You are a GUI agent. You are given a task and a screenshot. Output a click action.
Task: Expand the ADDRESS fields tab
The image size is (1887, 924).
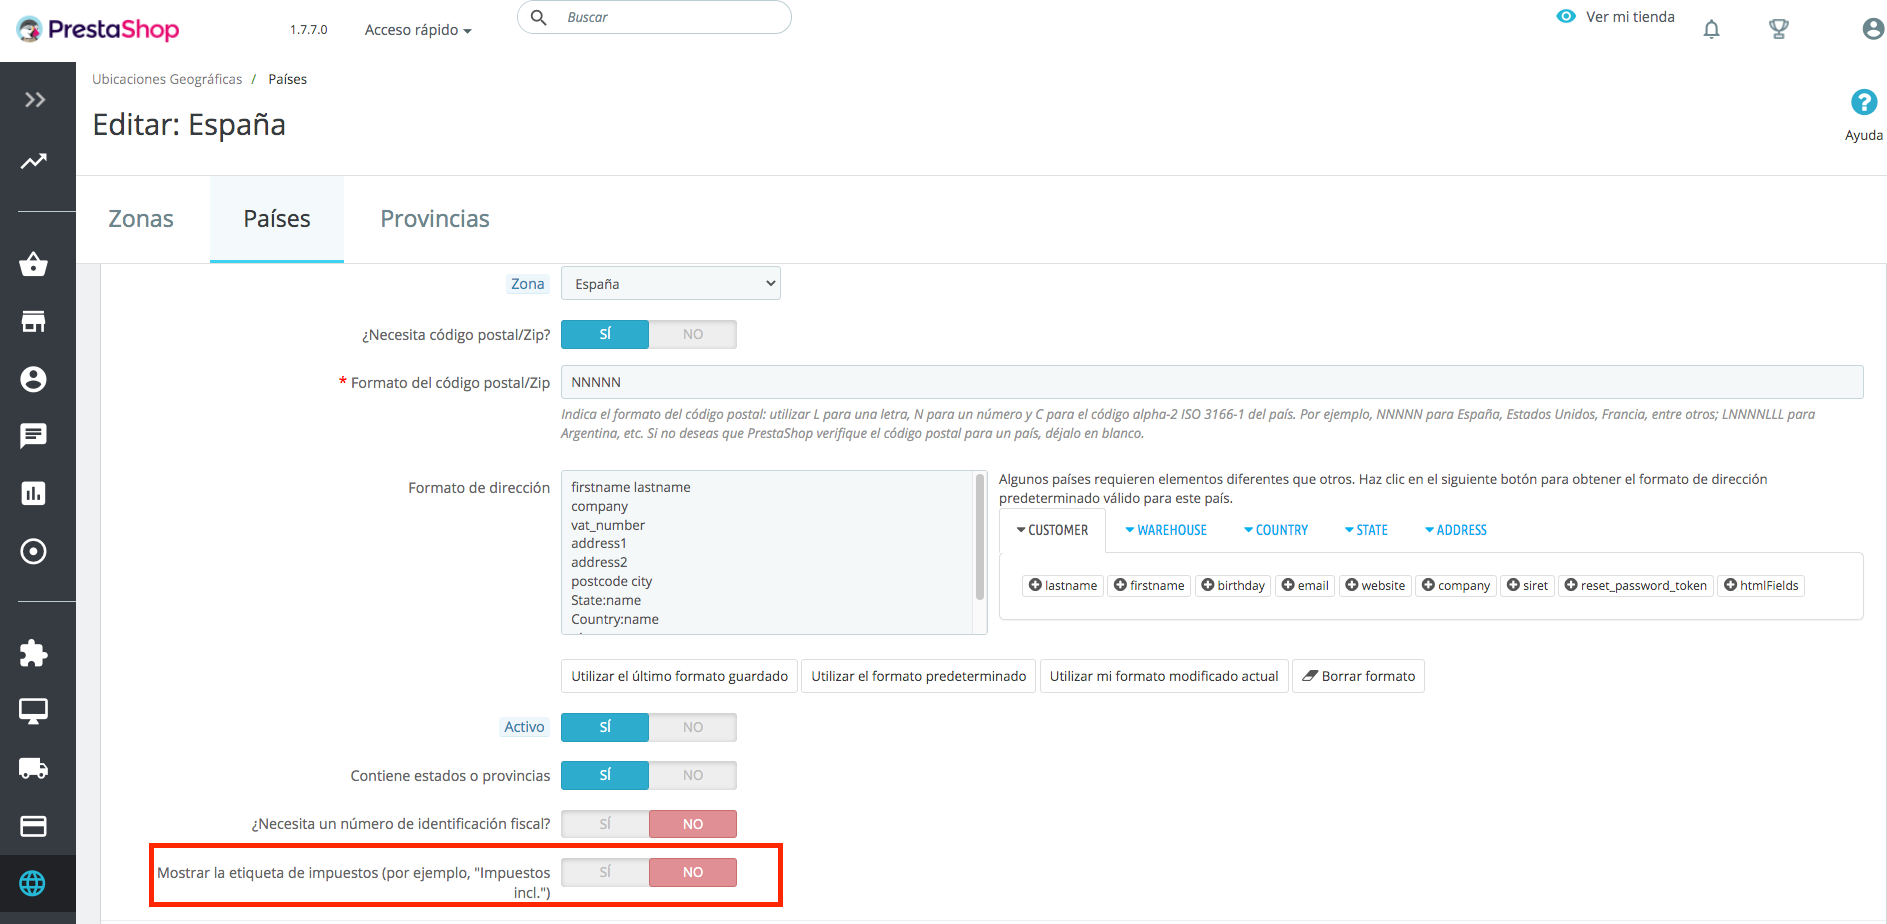click(x=1456, y=530)
